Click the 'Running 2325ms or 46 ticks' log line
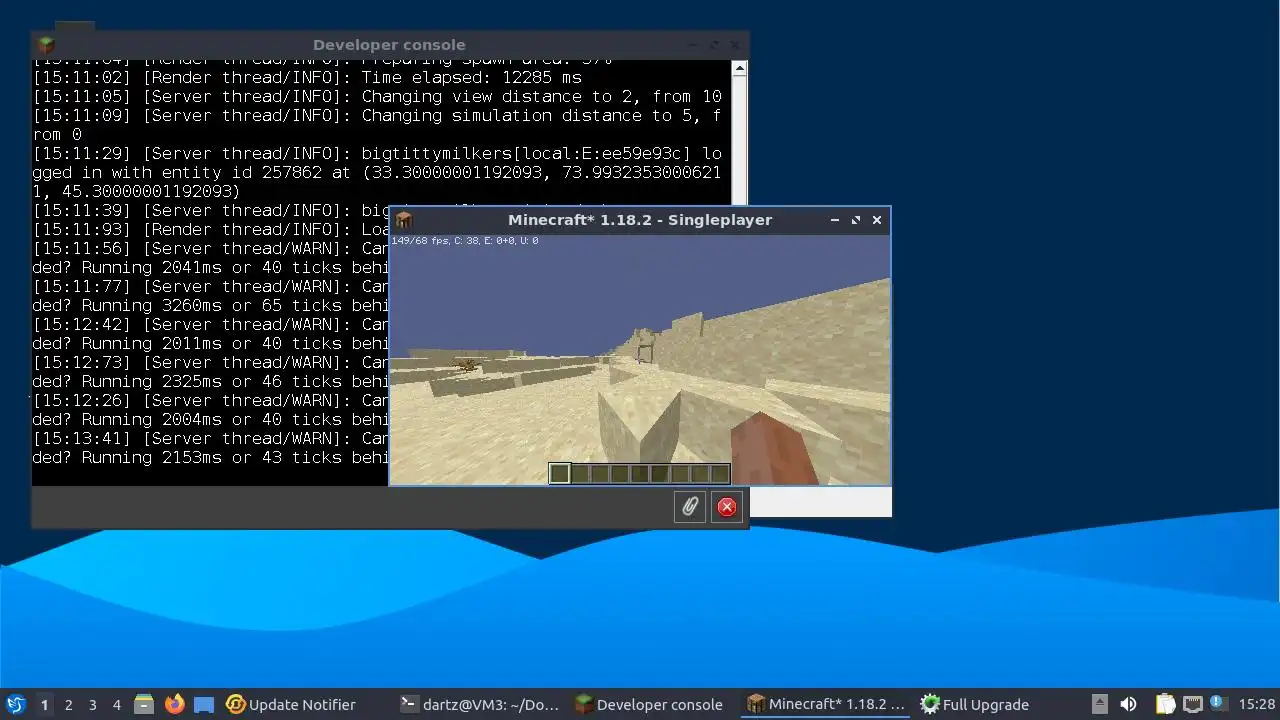1280x720 pixels. (210, 382)
